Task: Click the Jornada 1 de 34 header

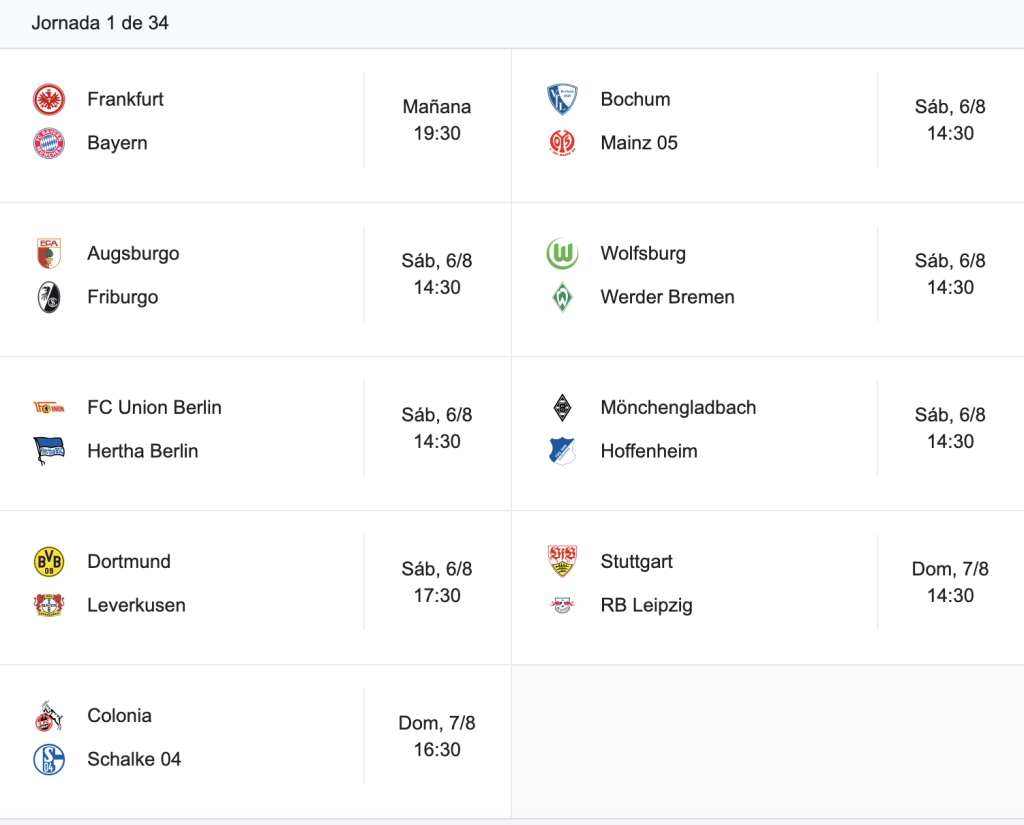Action: [x=100, y=24]
